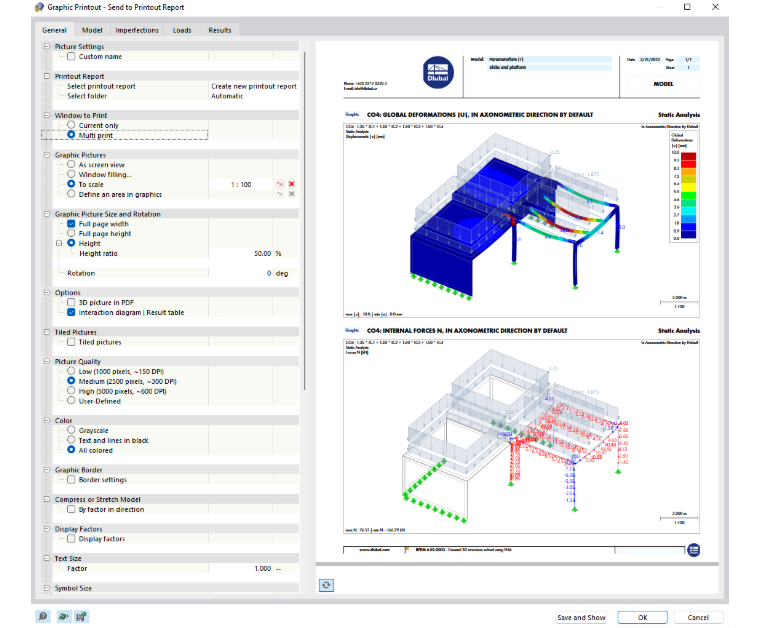Click the Text Size Factor 1.000 field
The height and width of the screenshot is (628, 760).
[241, 568]
